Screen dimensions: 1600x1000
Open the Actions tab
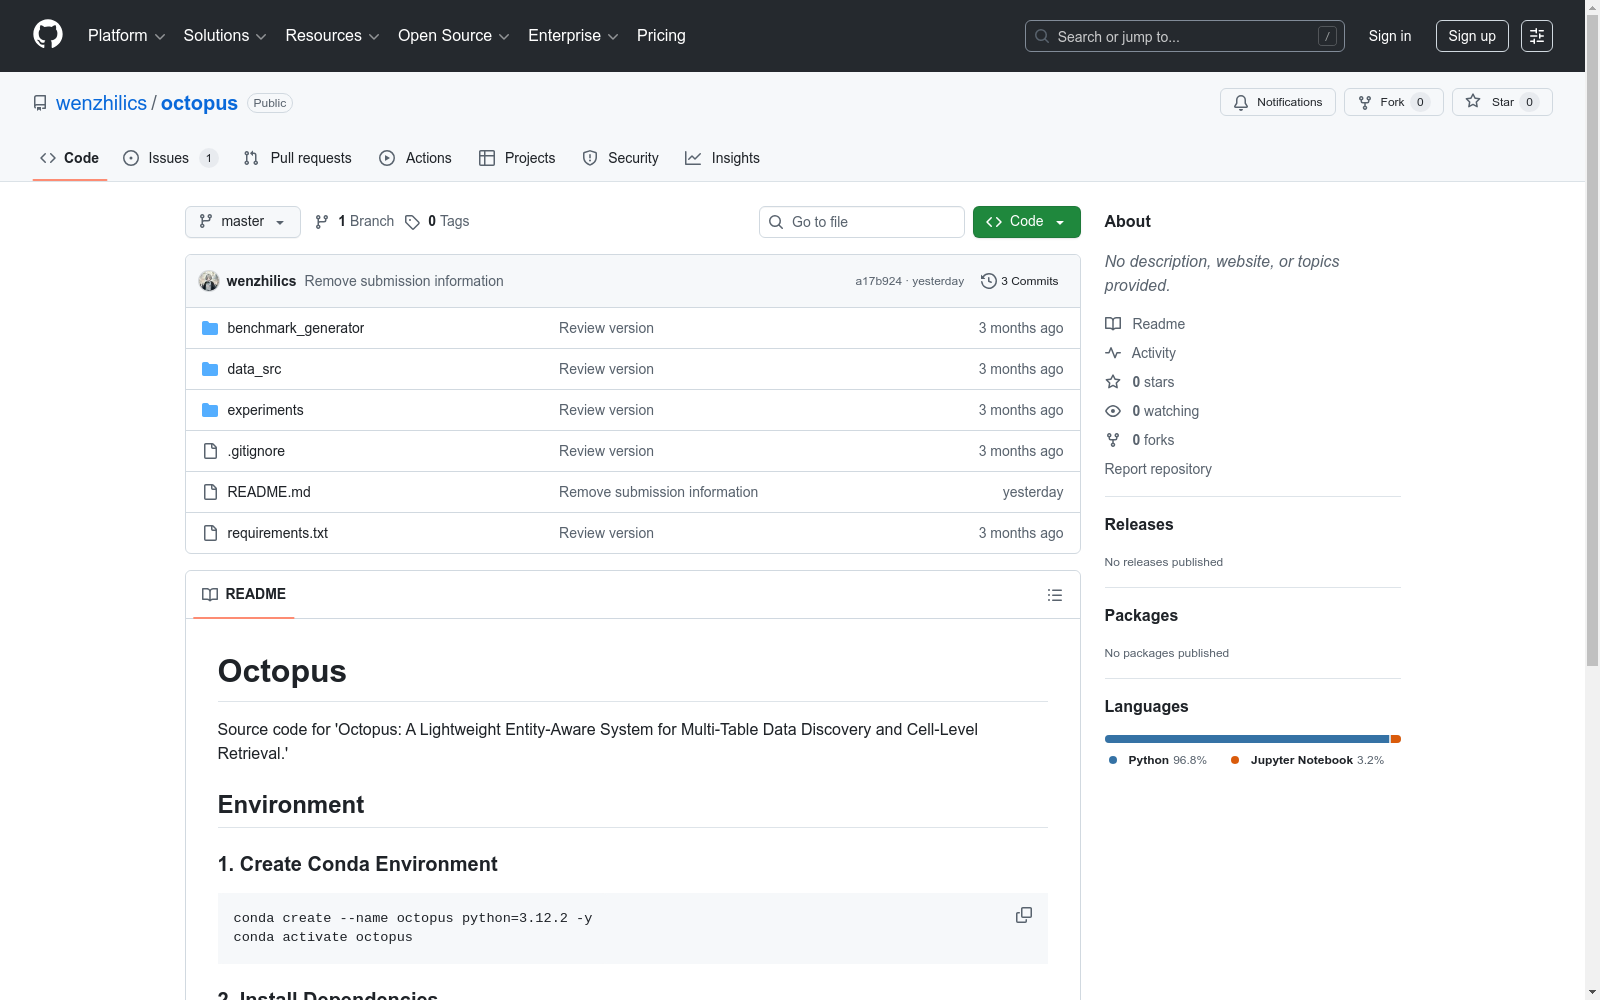click(416, 158)
